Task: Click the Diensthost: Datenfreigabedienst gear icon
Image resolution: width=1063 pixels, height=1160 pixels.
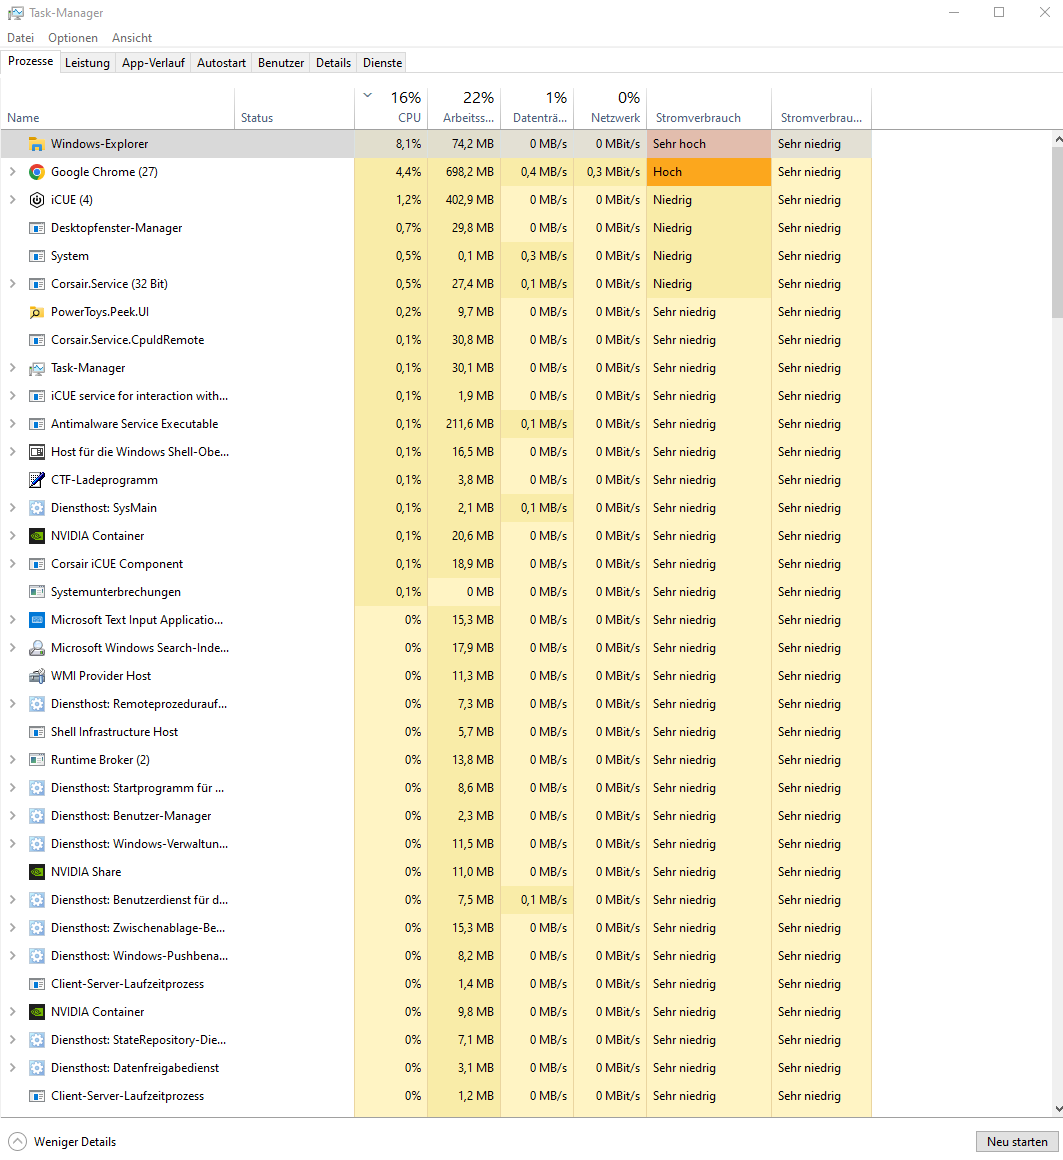Action: click(36, 1068)
